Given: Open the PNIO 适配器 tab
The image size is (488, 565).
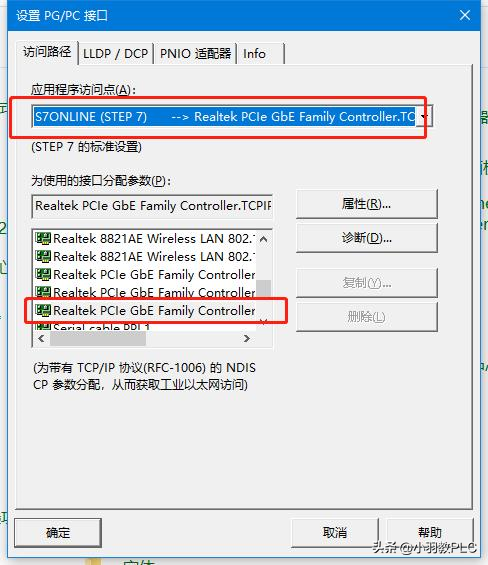Looking at the screenshot, I should point(195,54).
